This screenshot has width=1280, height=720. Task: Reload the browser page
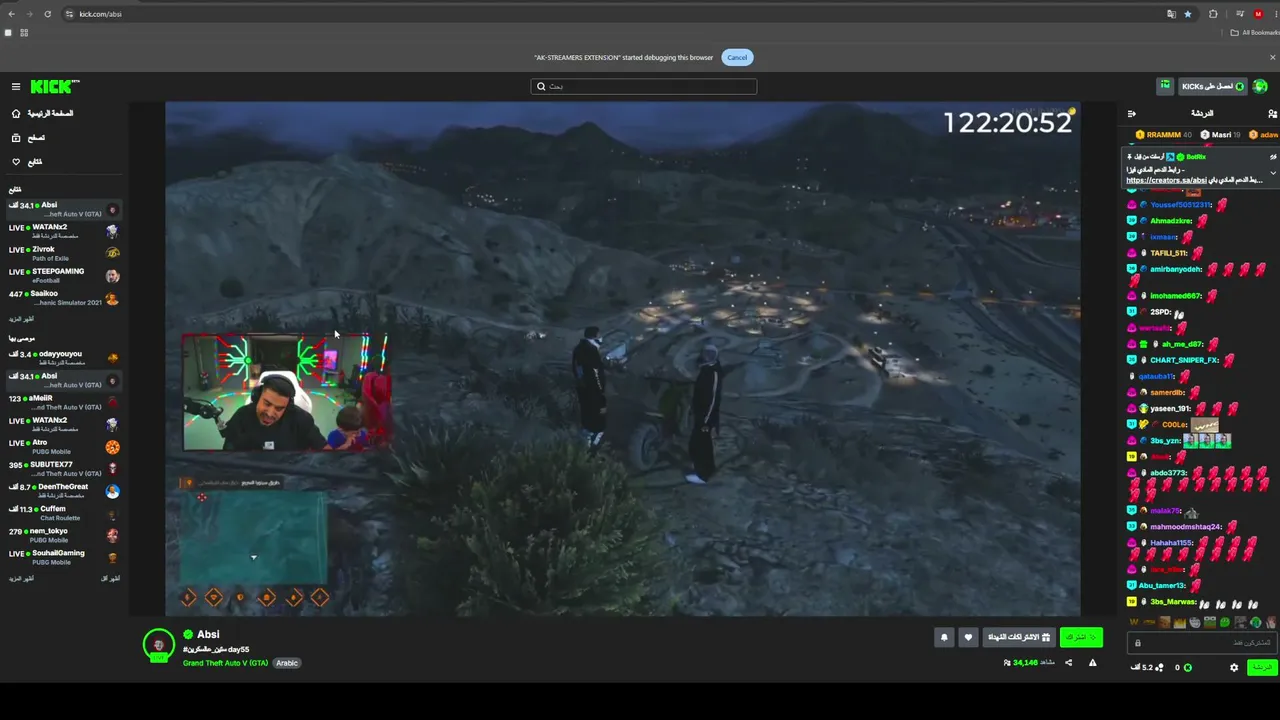[49, 14]
